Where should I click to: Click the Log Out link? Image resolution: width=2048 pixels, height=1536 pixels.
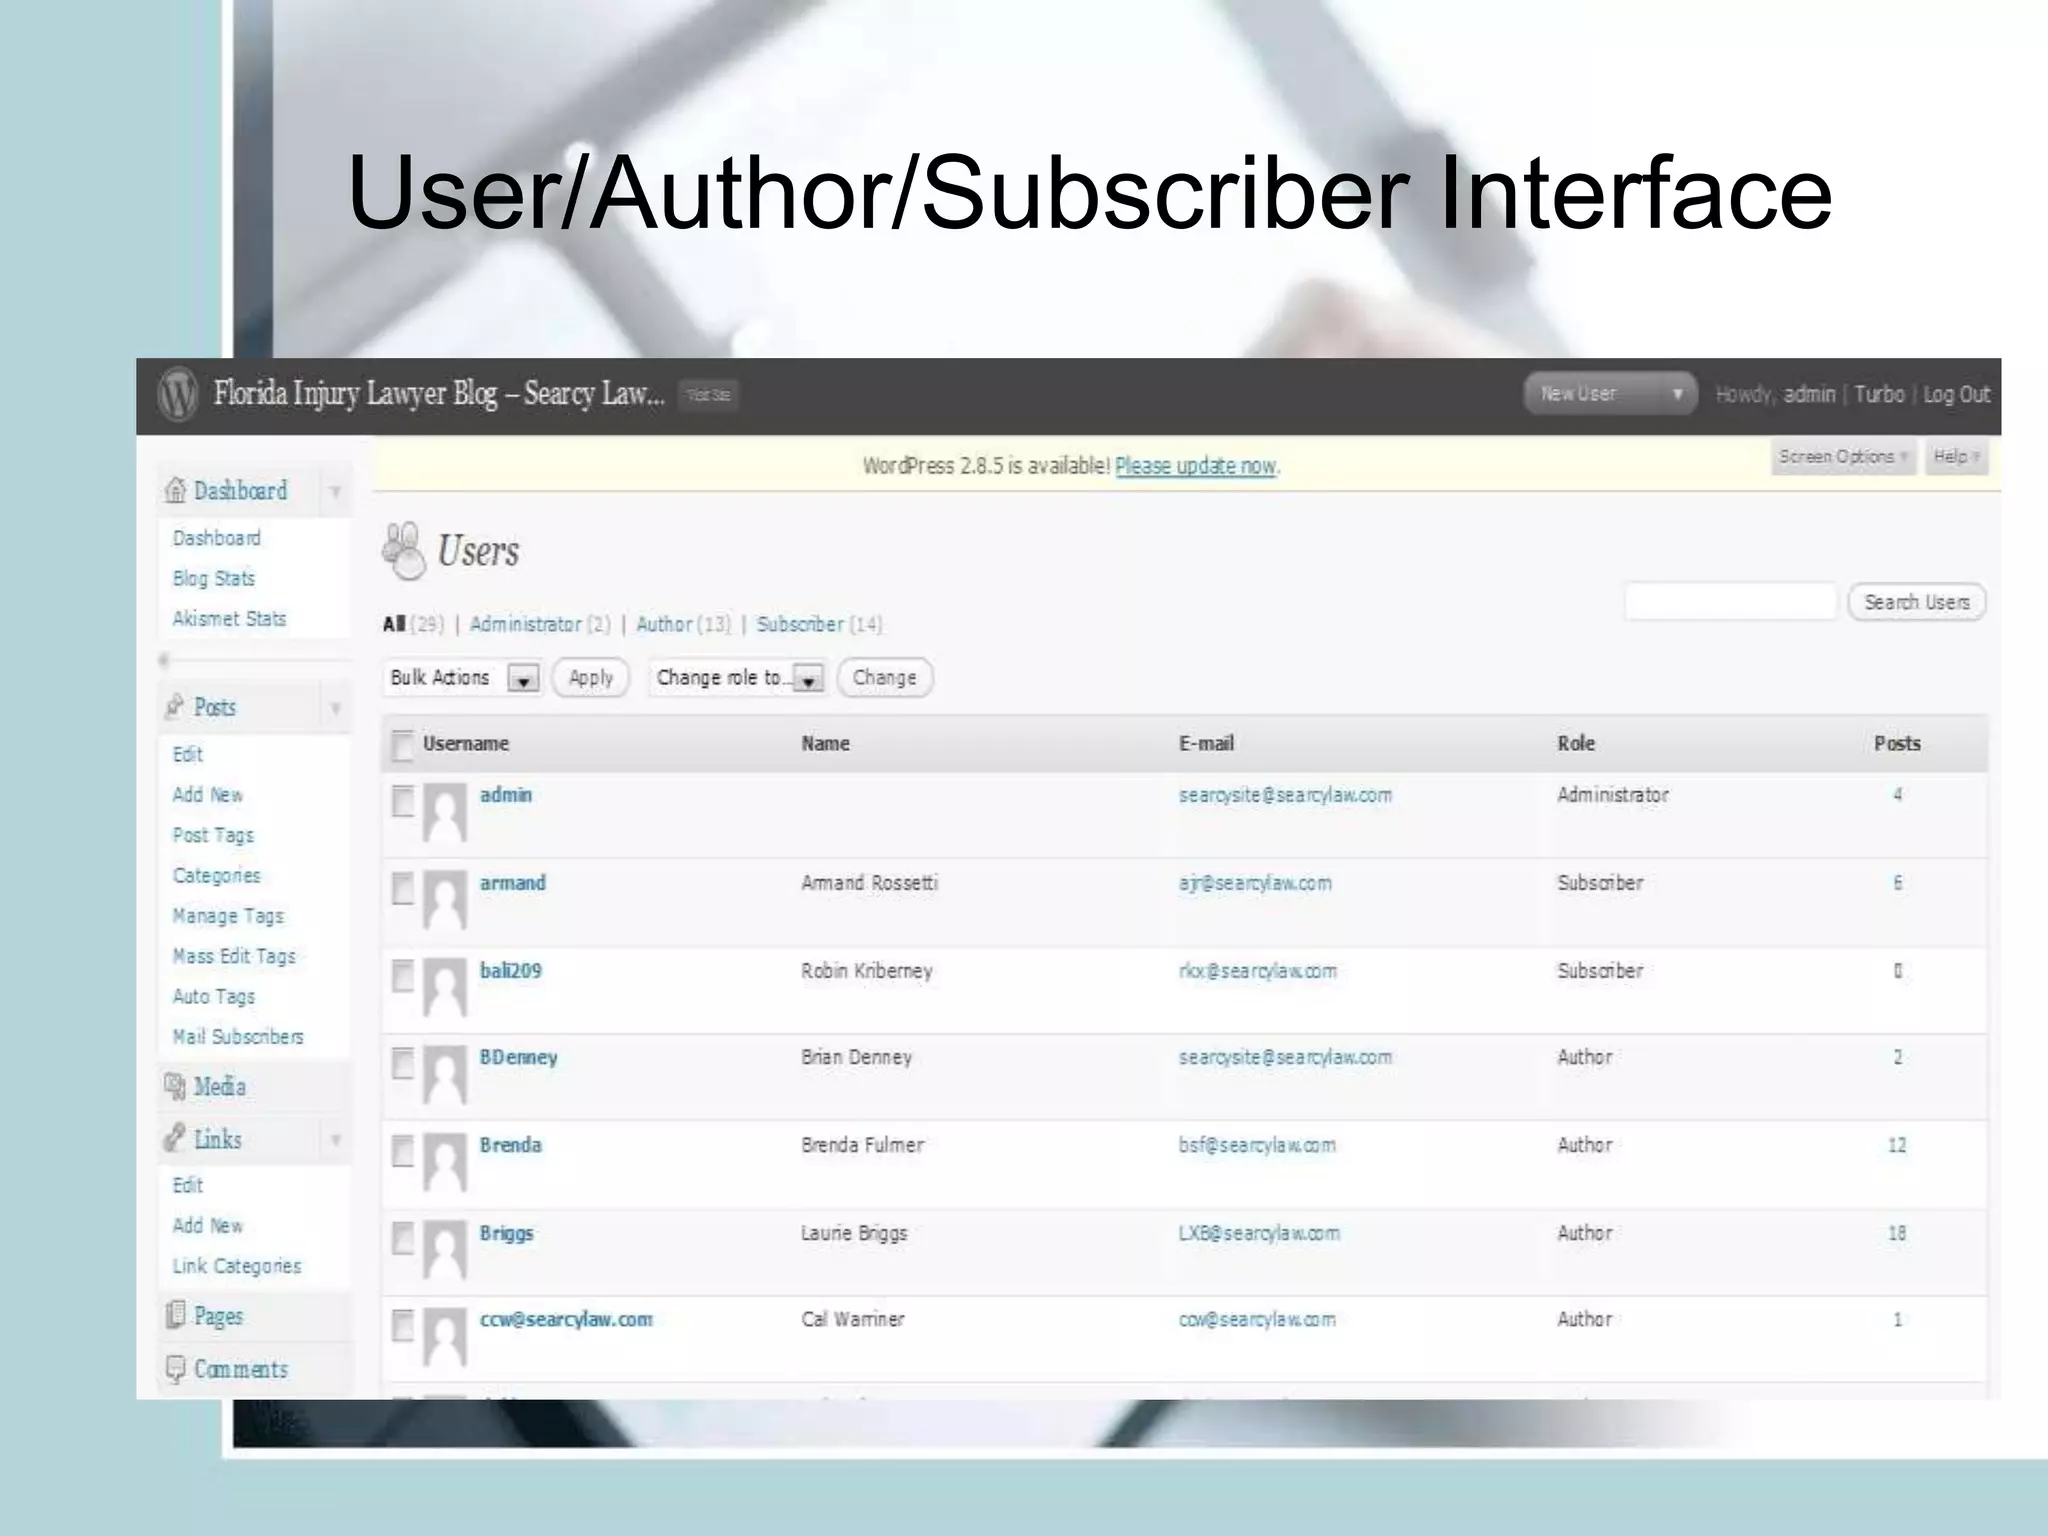pos(1957,394)
